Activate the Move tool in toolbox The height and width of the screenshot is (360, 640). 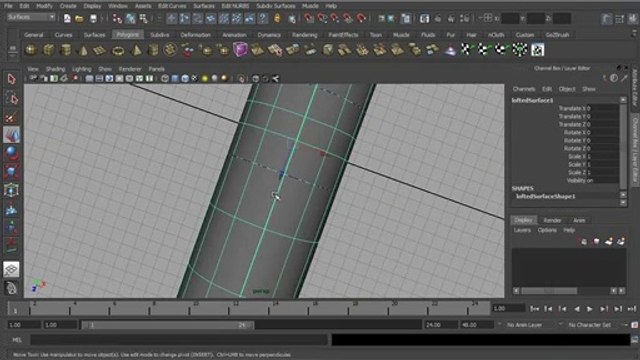pos(11,135)
